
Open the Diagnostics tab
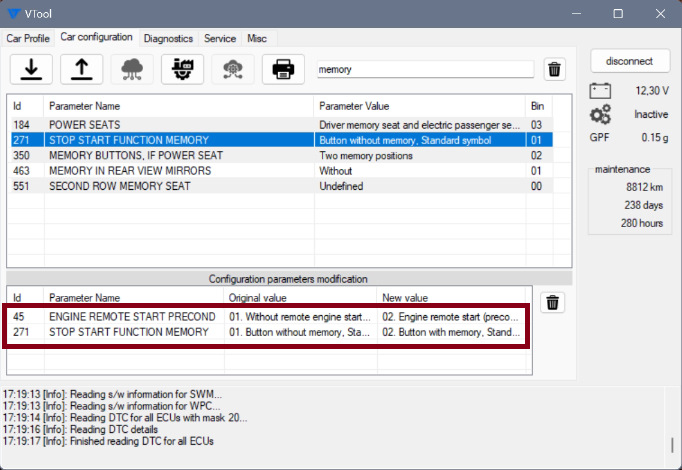(168, 38)
